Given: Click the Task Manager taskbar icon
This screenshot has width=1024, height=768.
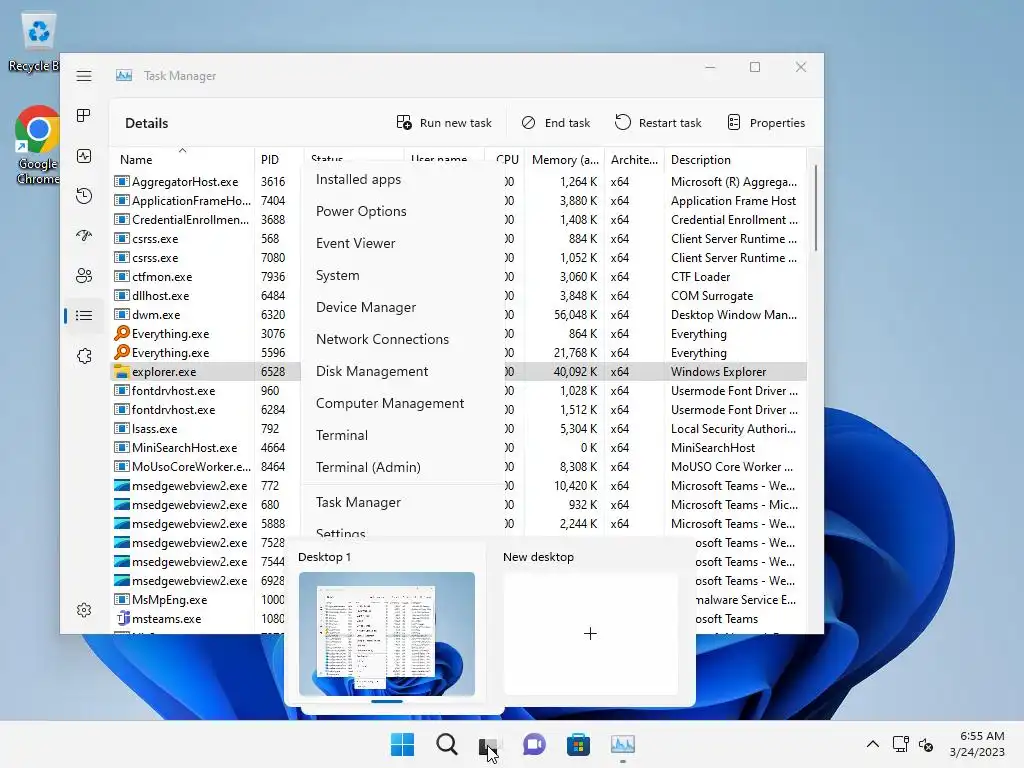Looking at the screenshot, I should click(622, 744).
